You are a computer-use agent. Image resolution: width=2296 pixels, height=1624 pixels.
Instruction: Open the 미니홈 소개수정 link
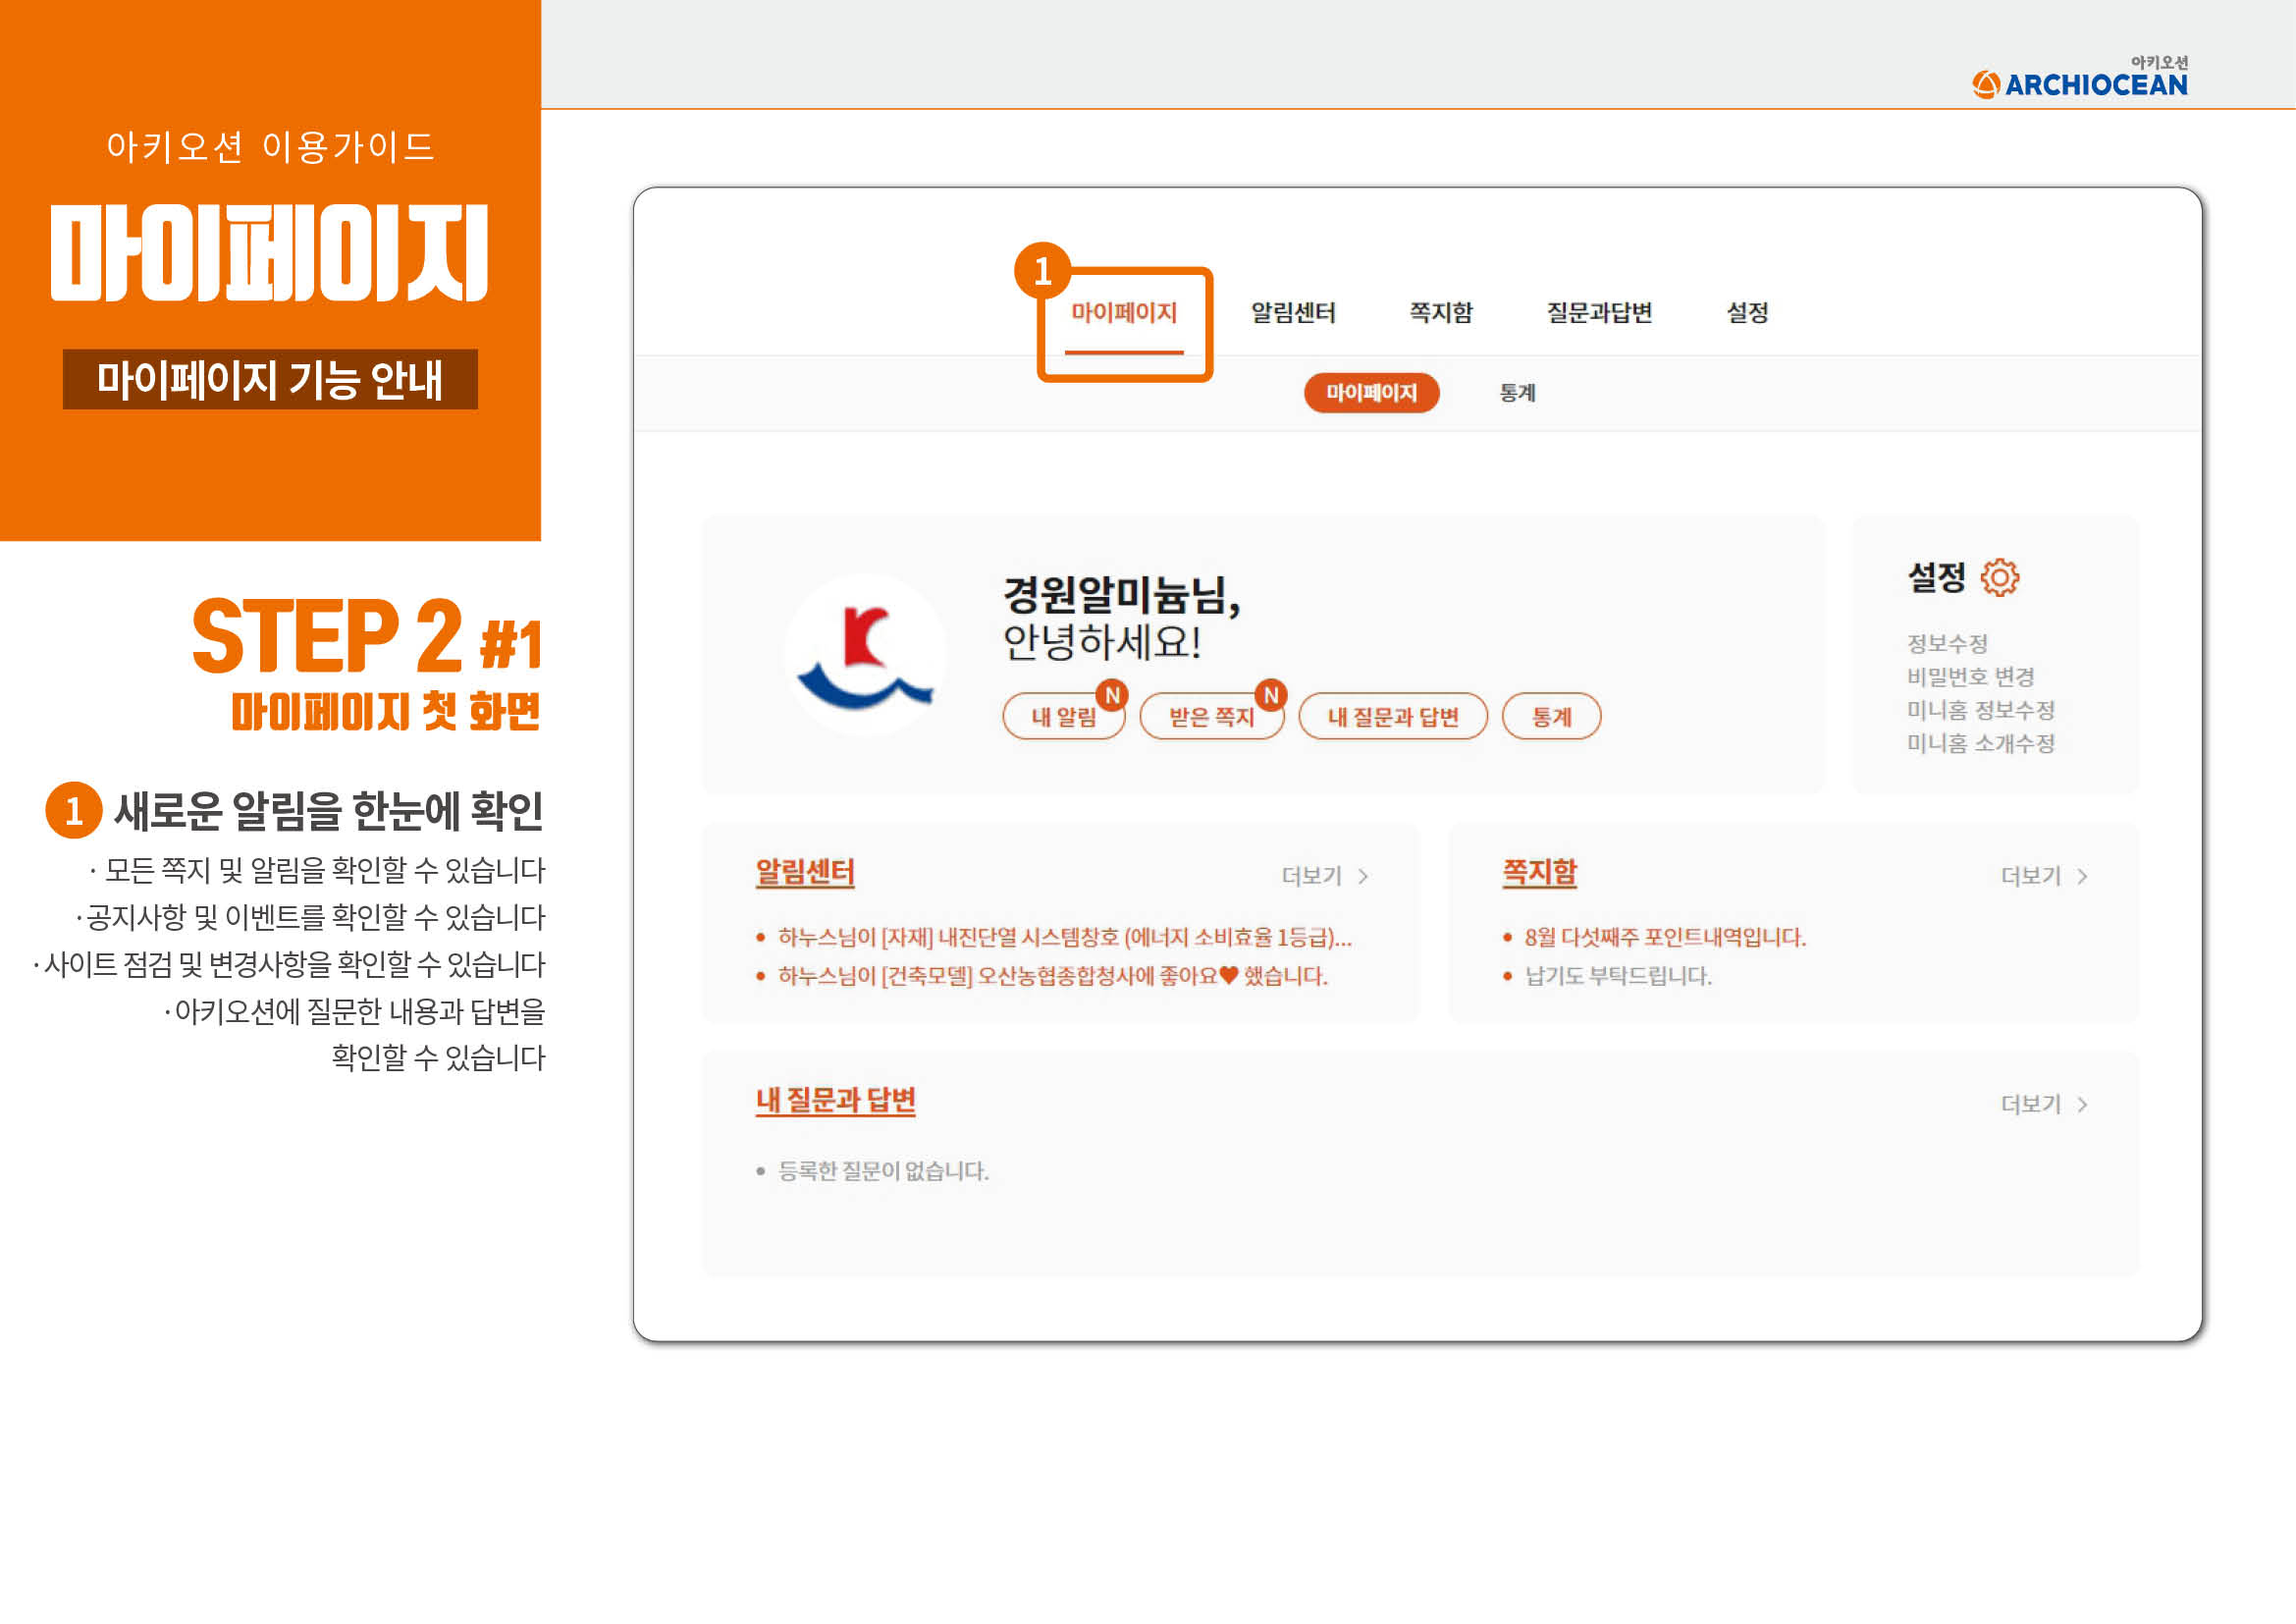(x=1980, y=742)
